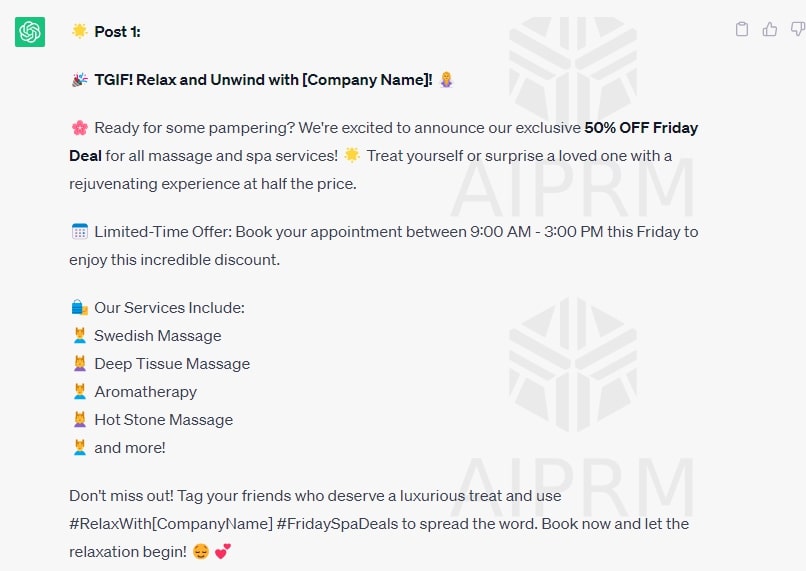Click the Post 1 heading text
The image size is (806, 571).
[x=117, y=32]
